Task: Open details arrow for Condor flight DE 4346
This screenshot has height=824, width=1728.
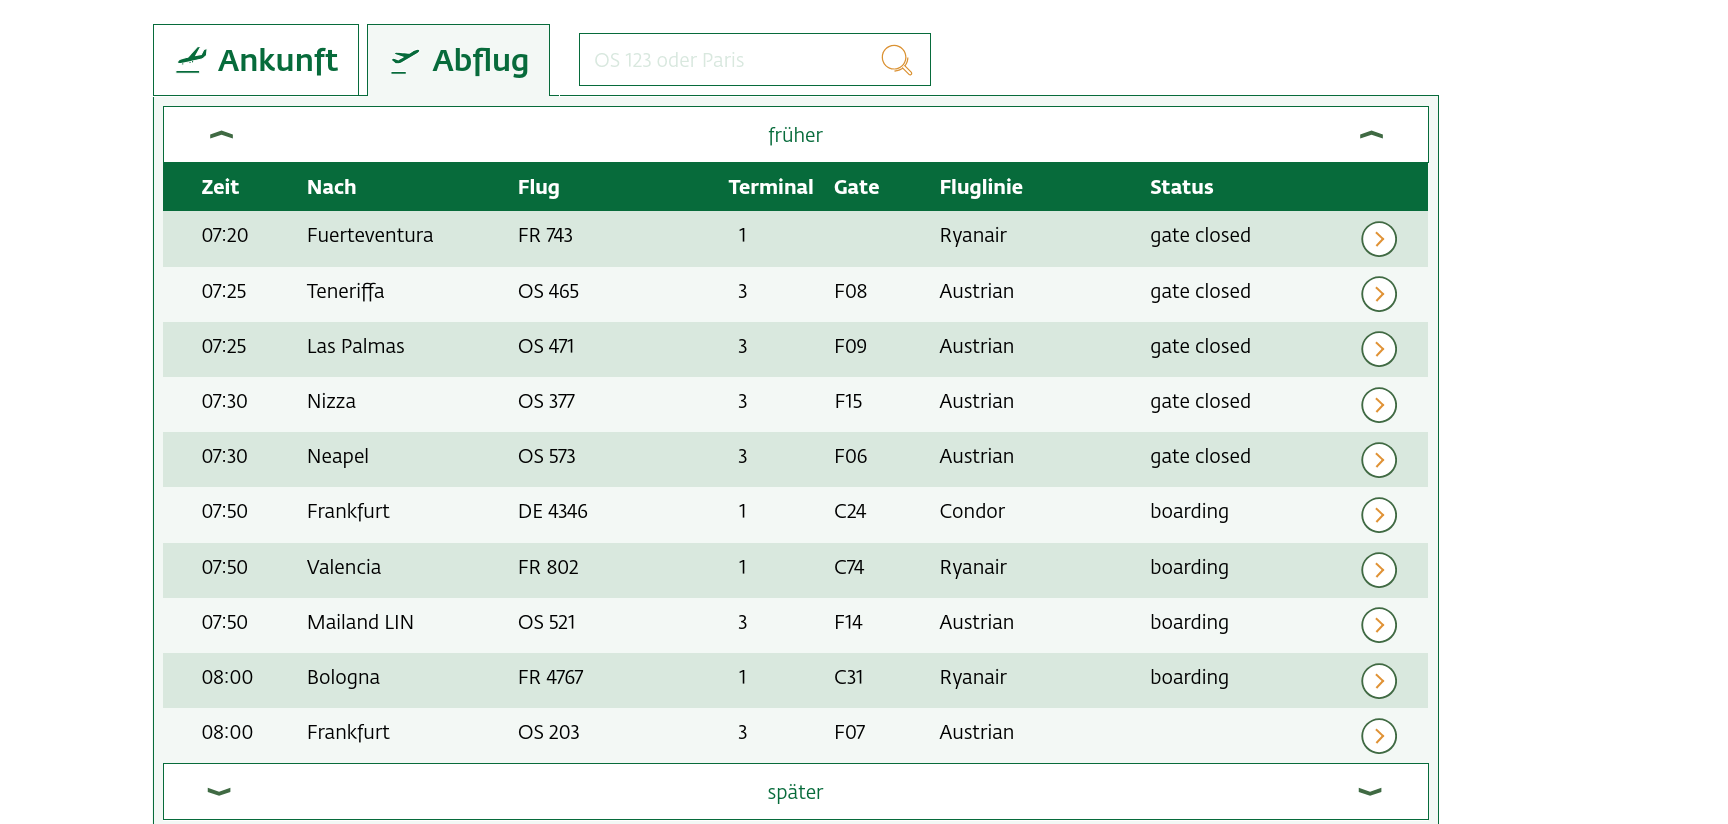Action: coord(1378,515)
